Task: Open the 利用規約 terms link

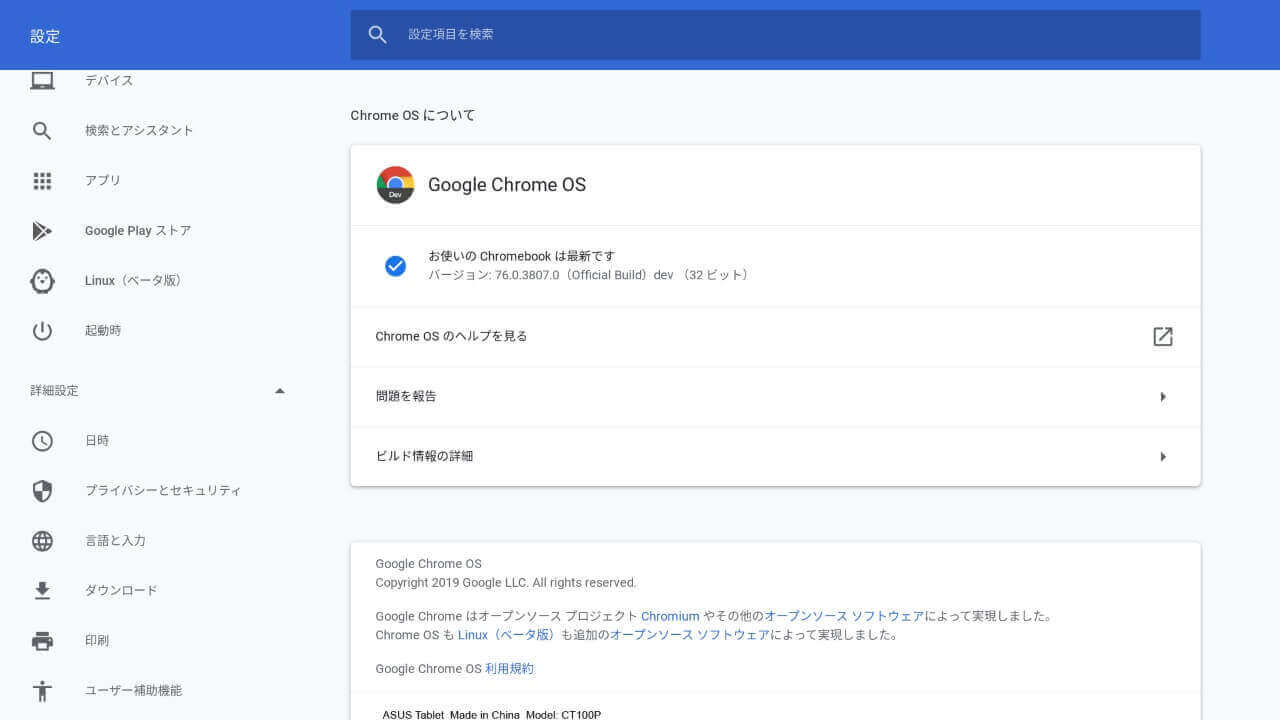Action: click(509, 669)
